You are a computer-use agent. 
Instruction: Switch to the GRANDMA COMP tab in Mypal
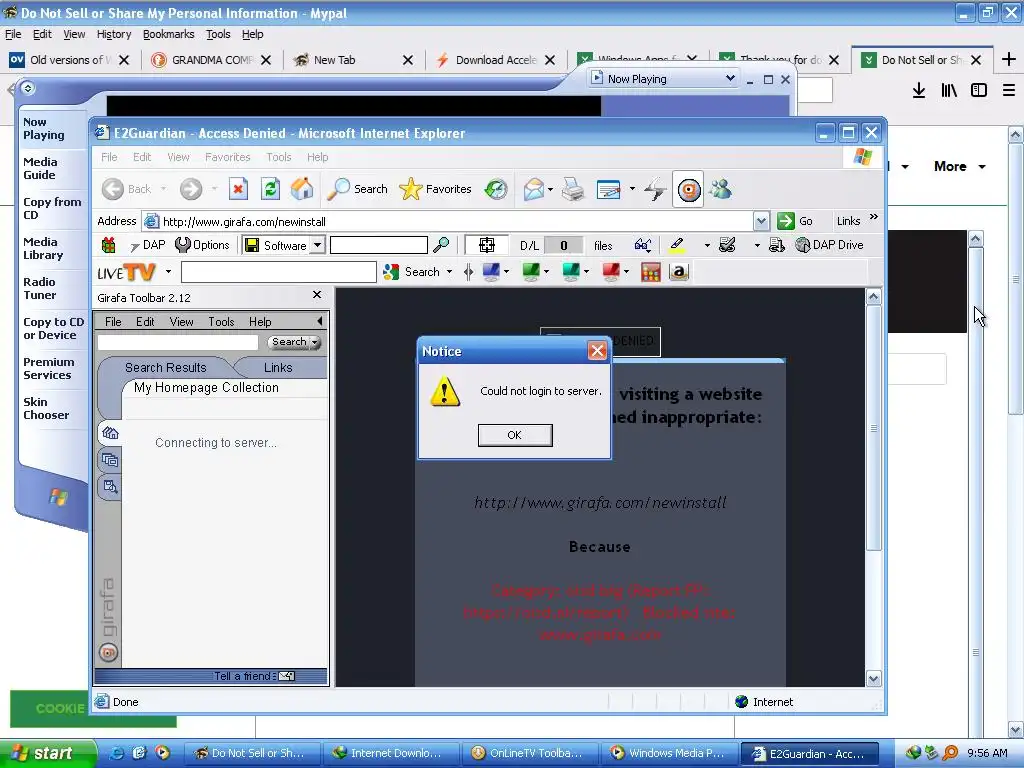pyautogui.click(x=210, y=60)
